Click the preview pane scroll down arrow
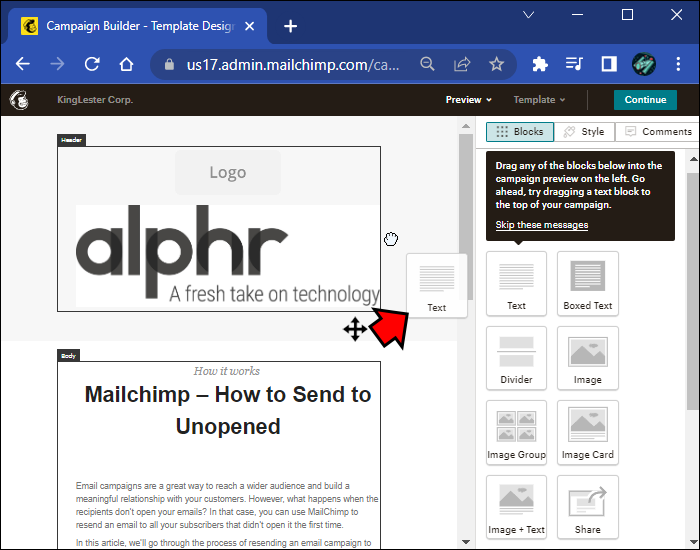Viewport: 700px width, 550px height. point(466,542)
